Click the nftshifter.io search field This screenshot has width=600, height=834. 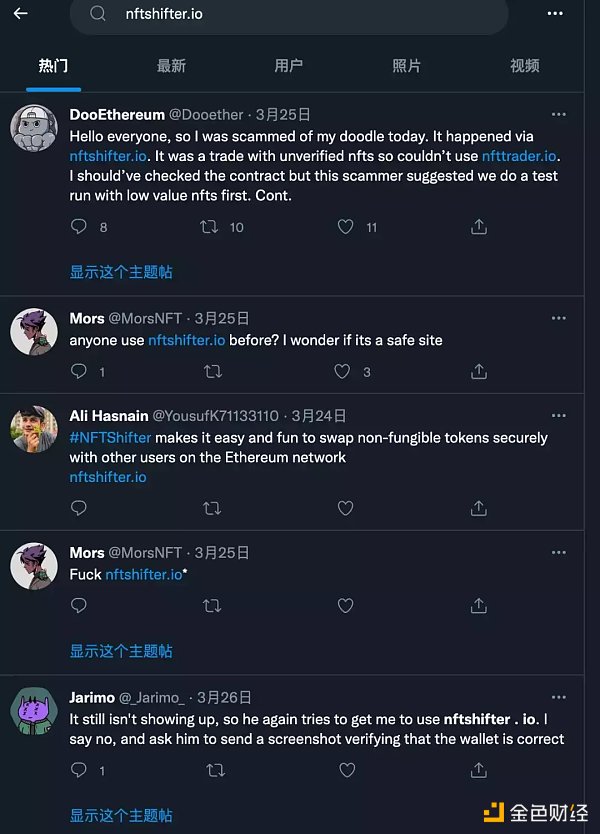[300, 14]
